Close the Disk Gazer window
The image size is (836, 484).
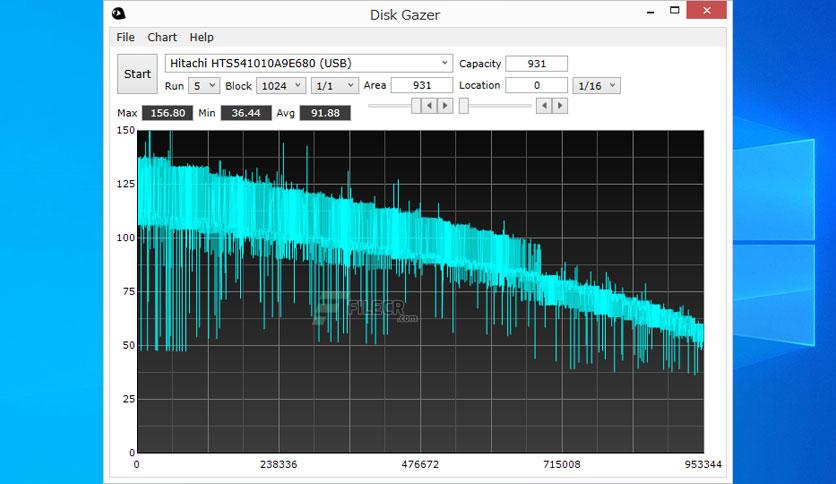point(706,10)
